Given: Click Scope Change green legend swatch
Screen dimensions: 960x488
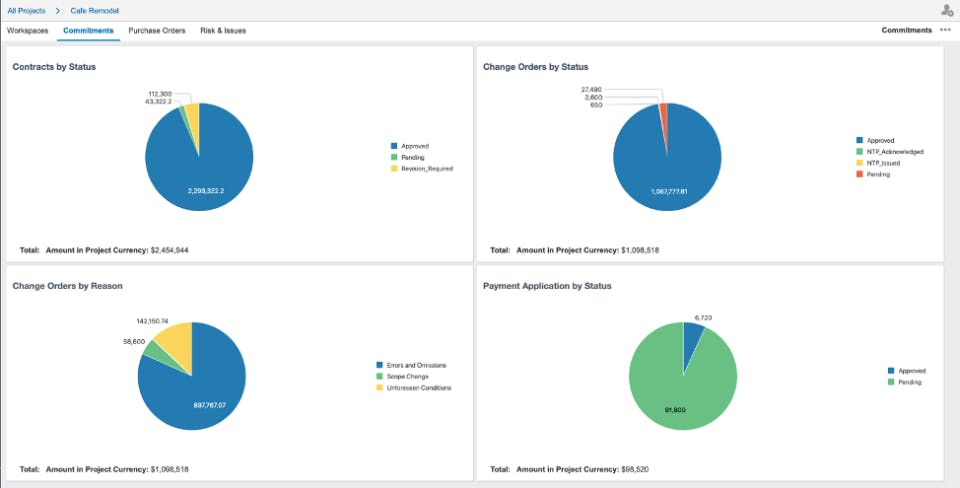Looking at the screenshot, I should (x=380, y=377).
